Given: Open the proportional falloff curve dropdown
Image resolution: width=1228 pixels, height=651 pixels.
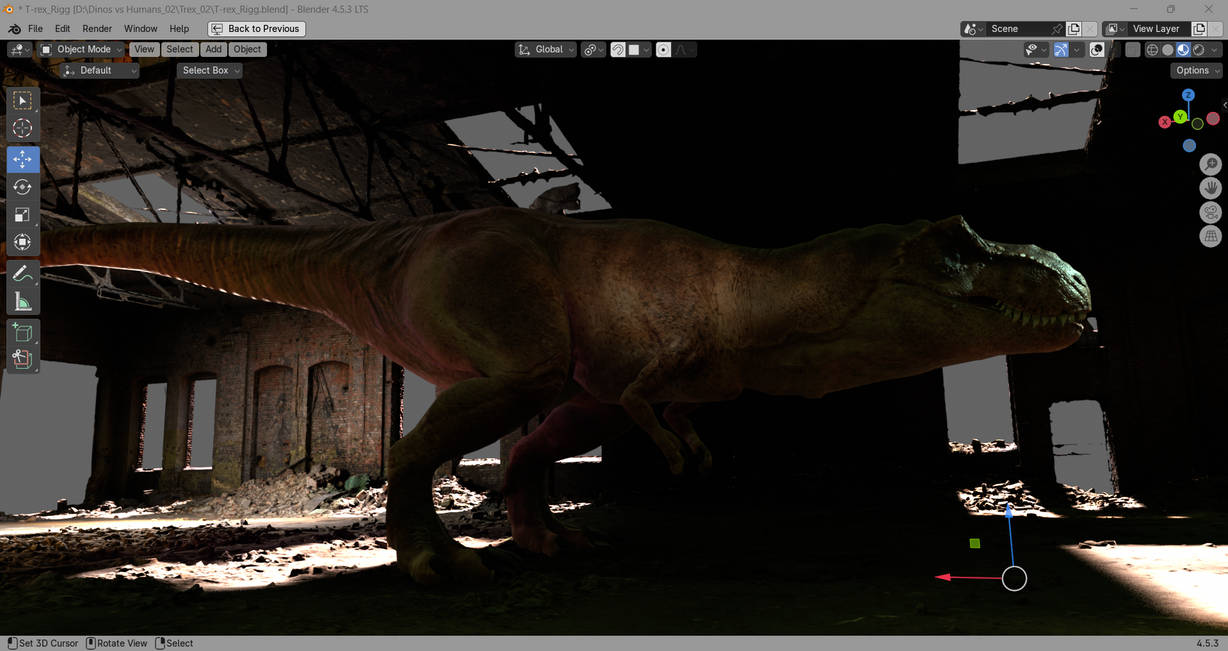Looking at the screenshot, I should pos(685,49).
